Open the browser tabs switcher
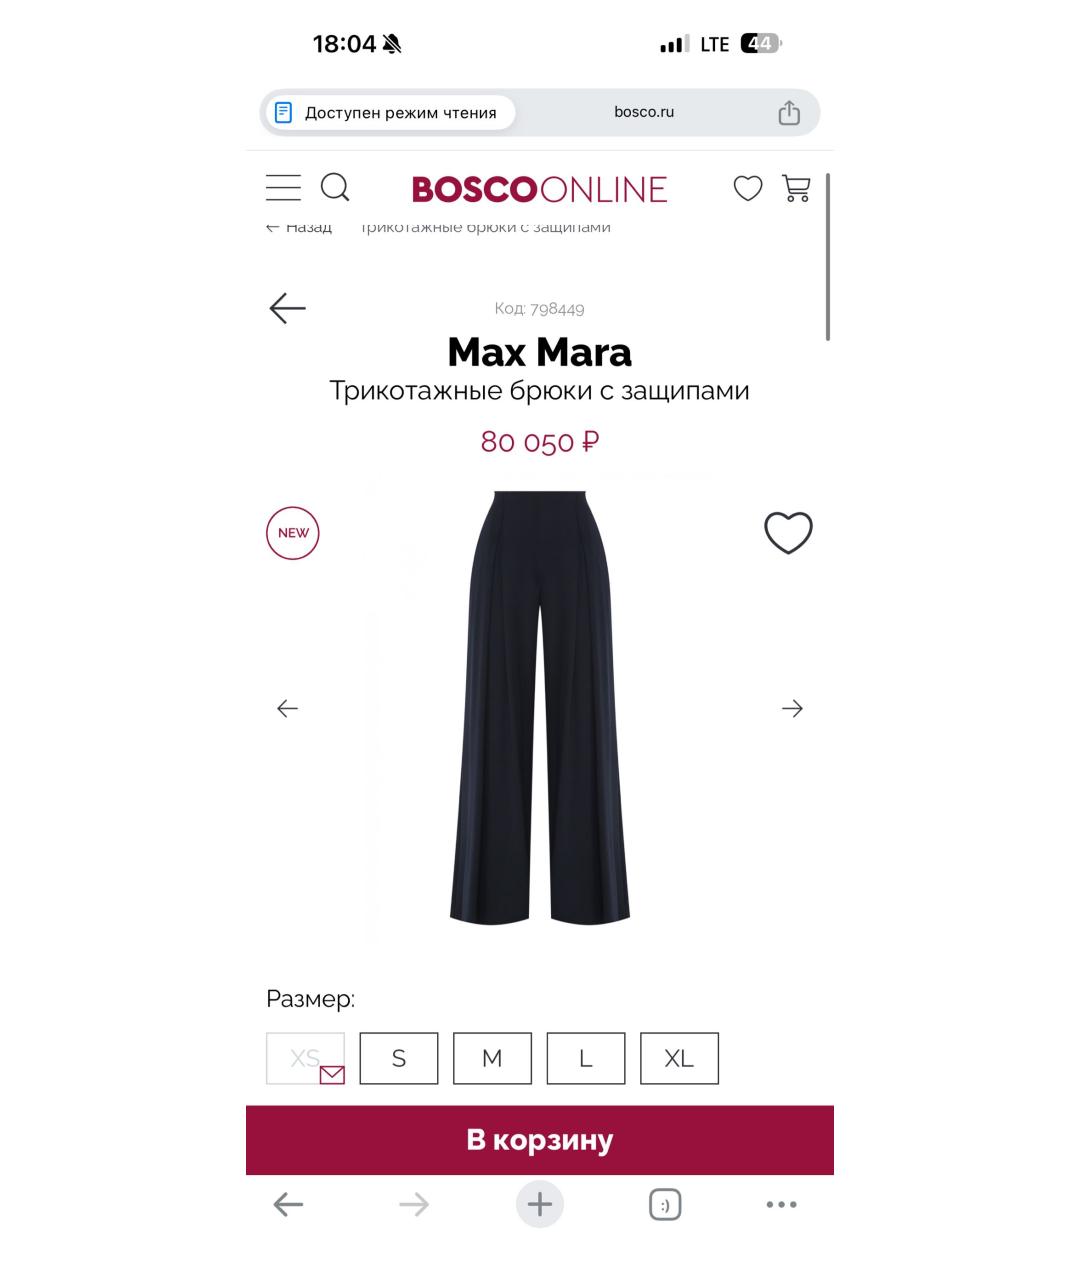The image size is (1080, 1280). pyautogui.click(x=665, y=1205)
